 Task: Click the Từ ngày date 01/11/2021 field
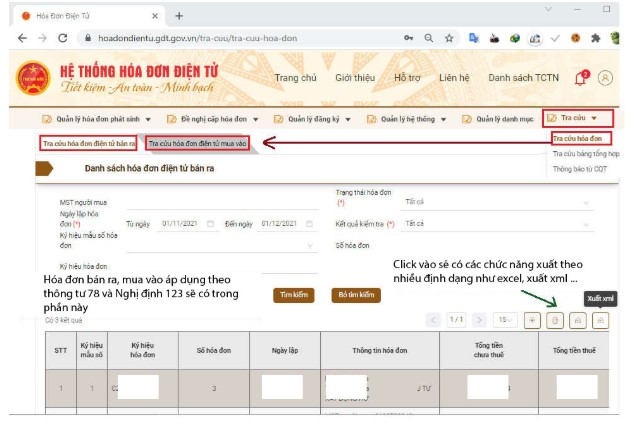click(x=187, y=223)
